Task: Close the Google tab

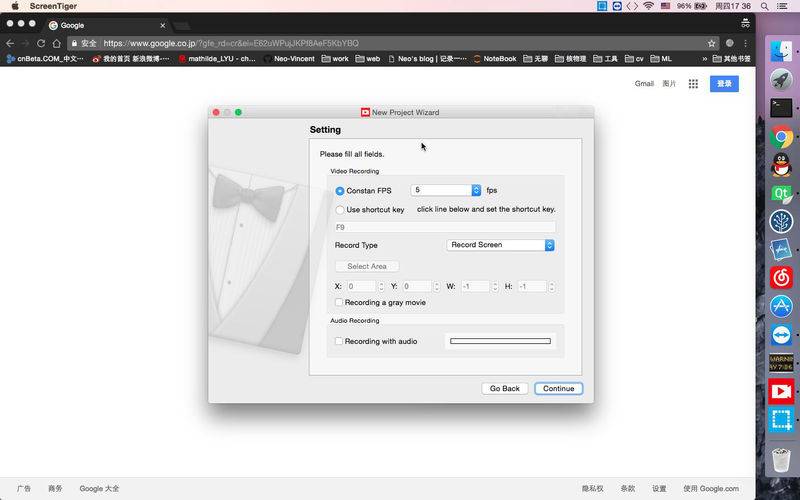Action: click(x=162, y=25)
